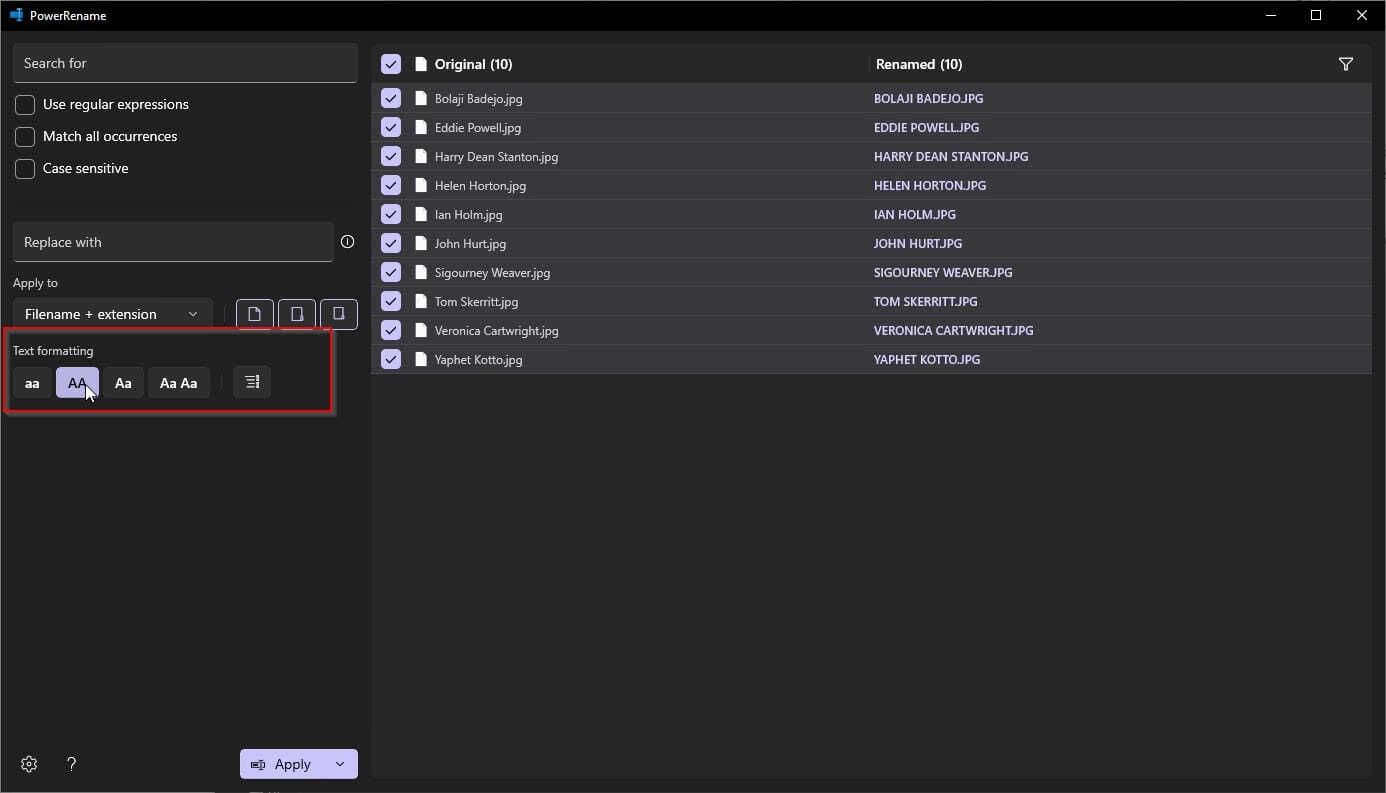Viewport: 1386px width, 793px height.
Task: Choose title case 'Aa' formatting
Action: pyautogui.click(x=123, y=383)
